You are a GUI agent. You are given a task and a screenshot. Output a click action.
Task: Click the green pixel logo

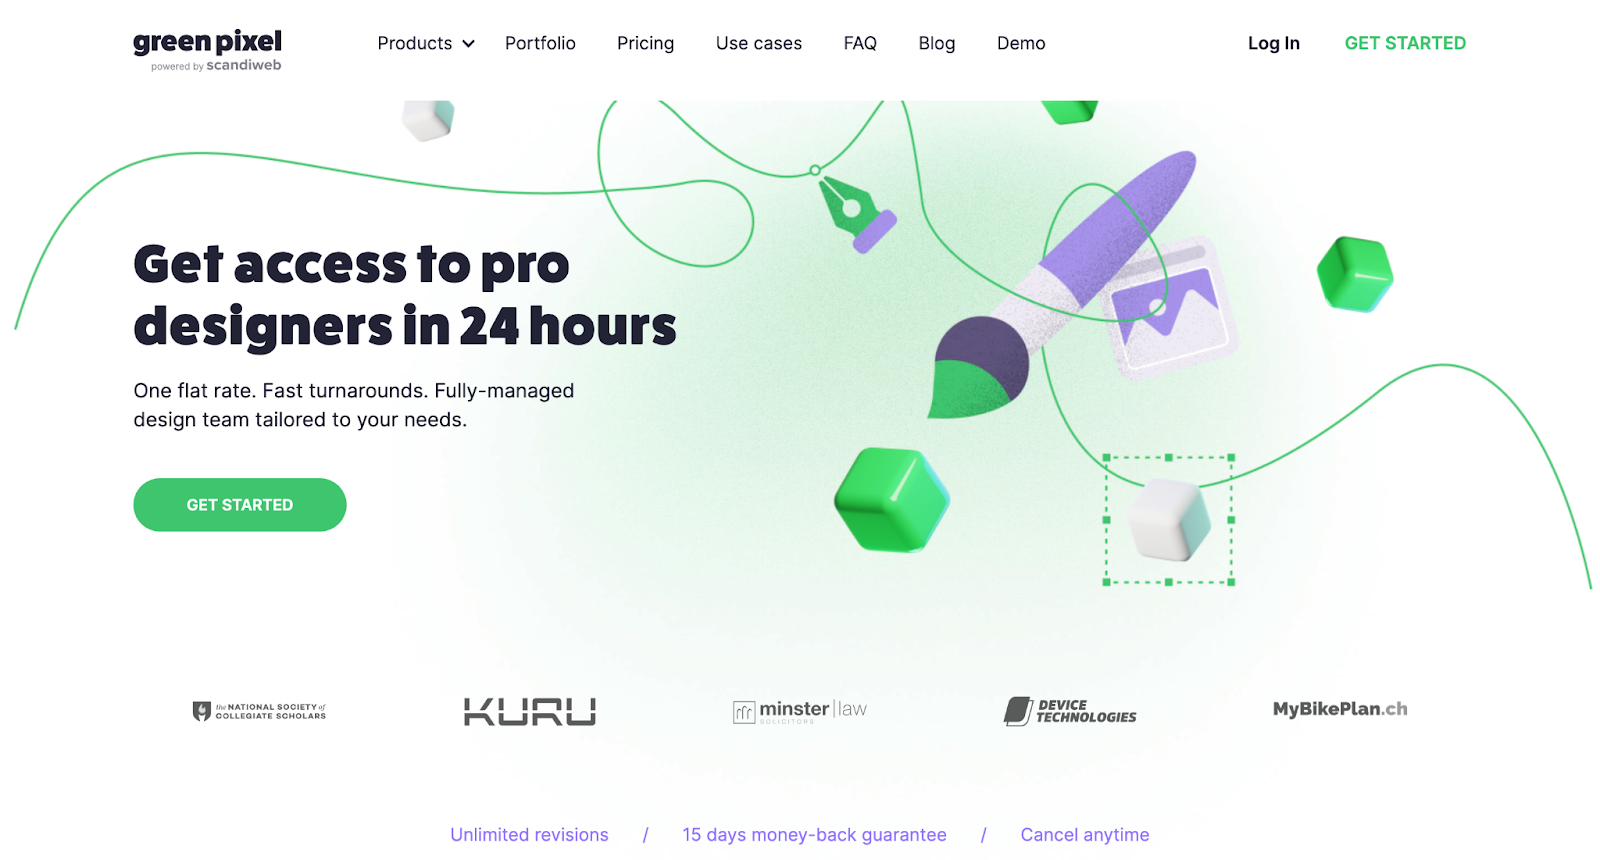(207, 50)
